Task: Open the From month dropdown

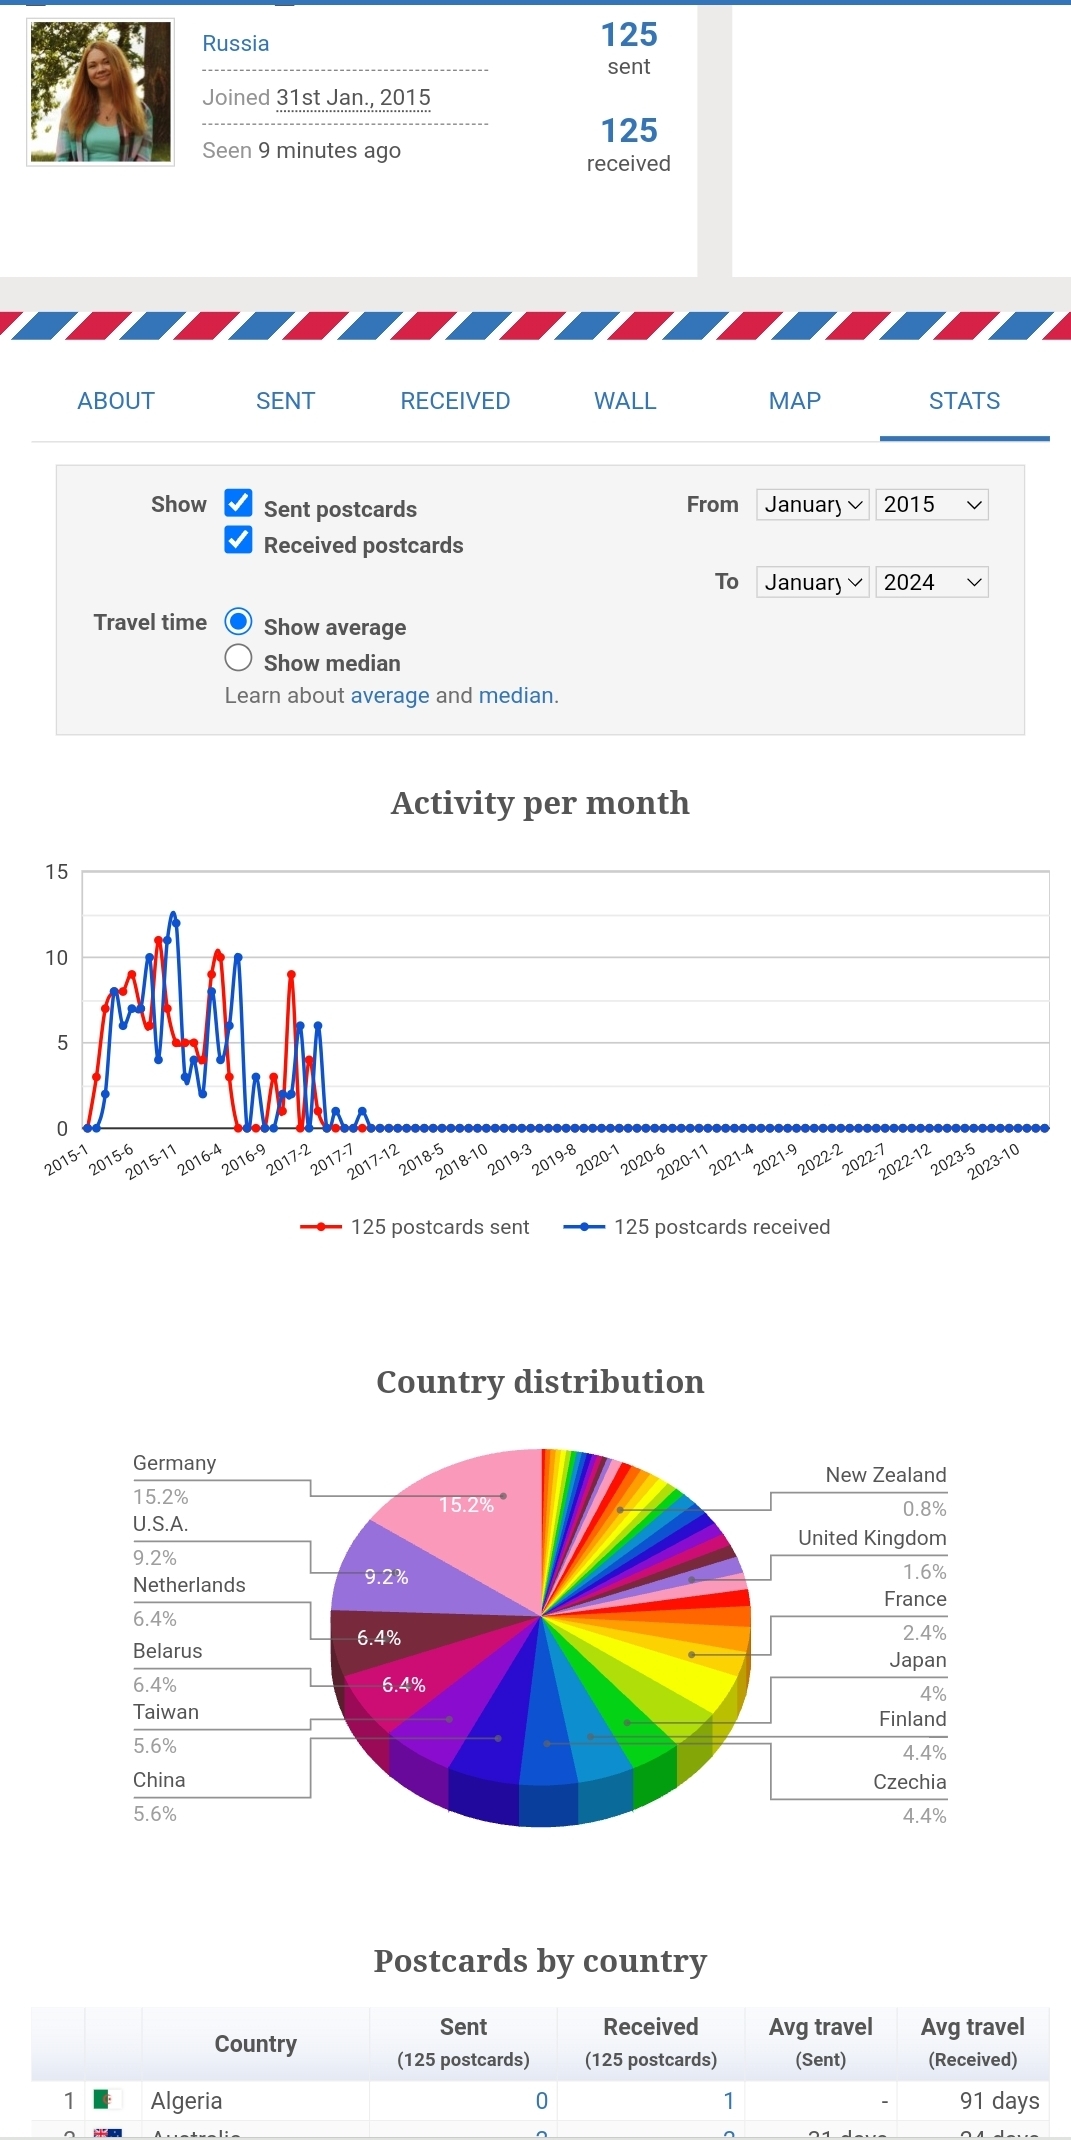Action: (813, 504)
